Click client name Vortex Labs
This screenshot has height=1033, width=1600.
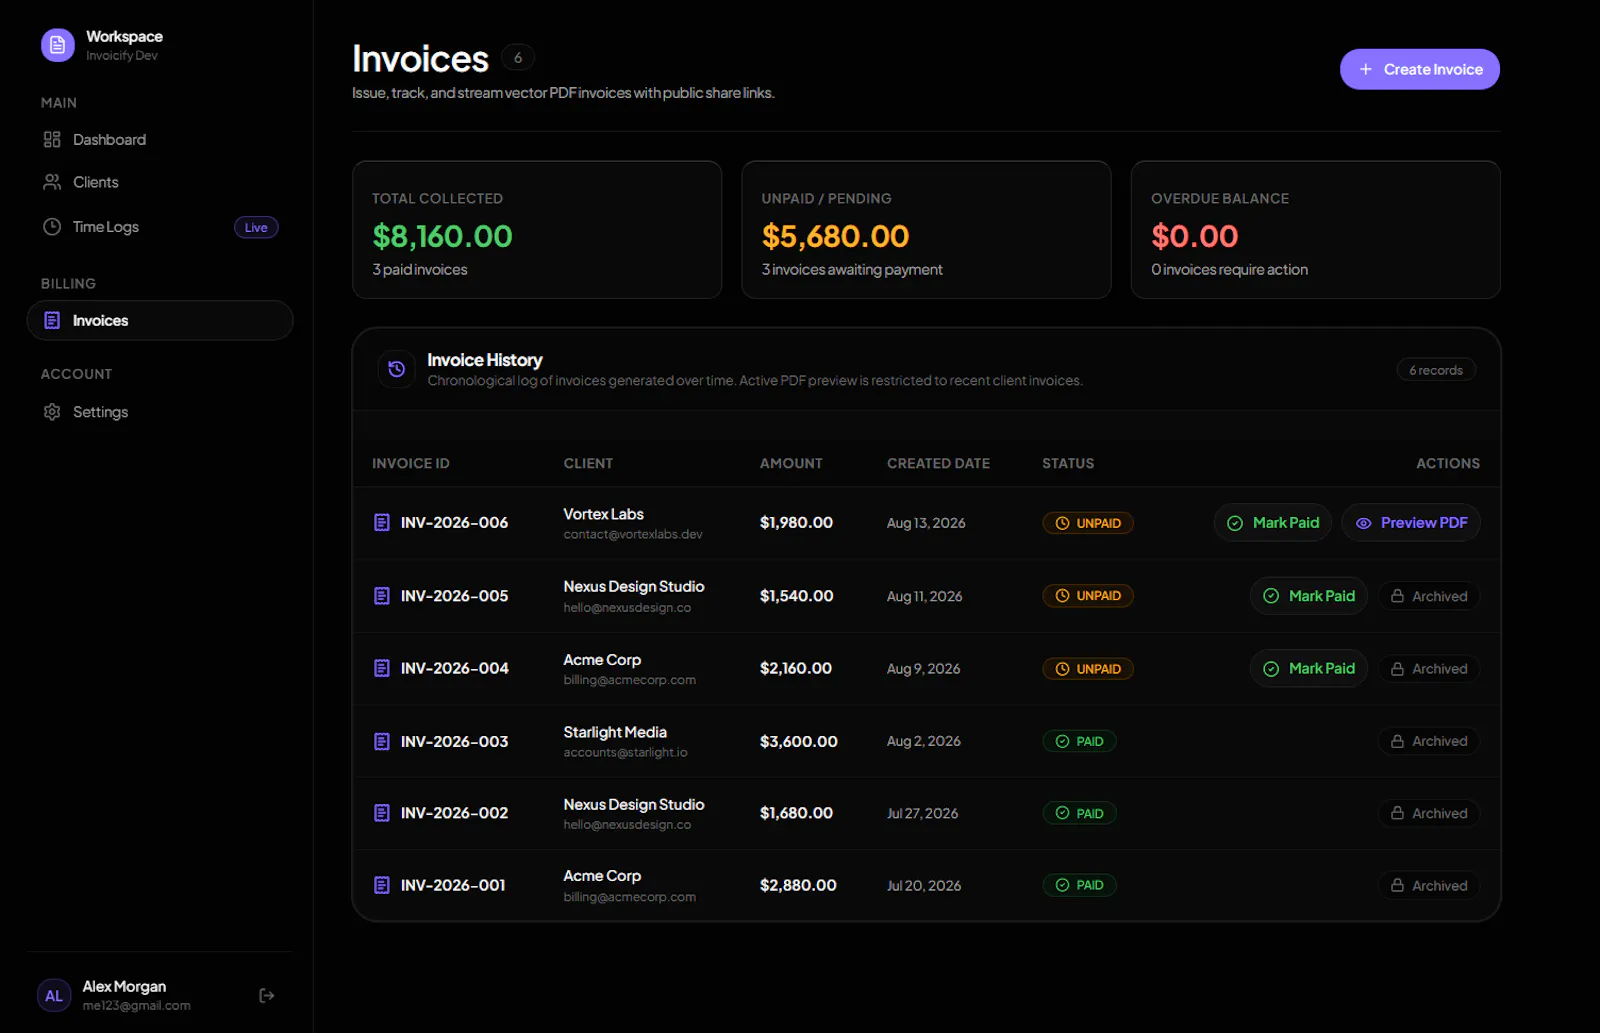603,514
